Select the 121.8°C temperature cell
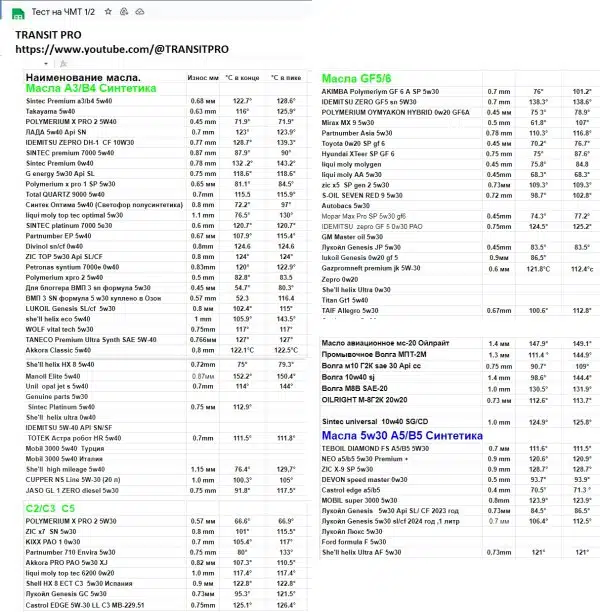This screenshot has height=612, width=600. point(538,269)
